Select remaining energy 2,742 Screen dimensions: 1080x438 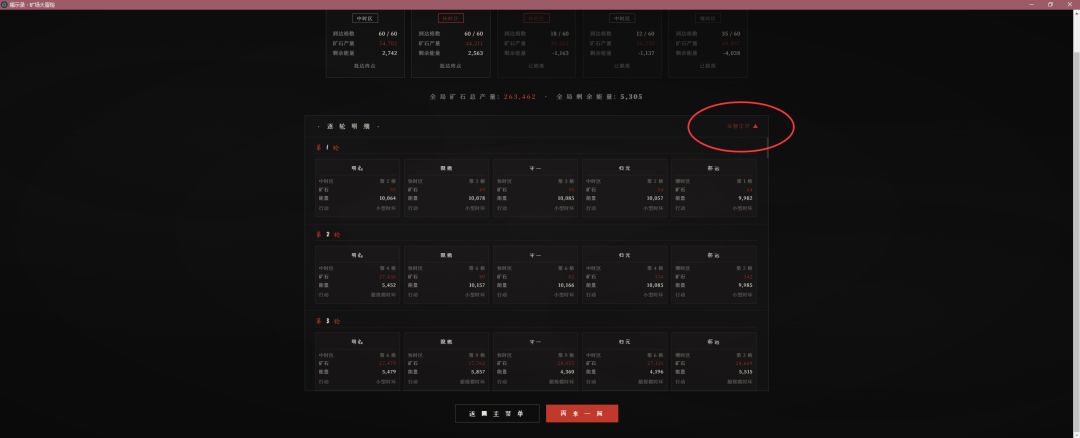coord(388,52)
